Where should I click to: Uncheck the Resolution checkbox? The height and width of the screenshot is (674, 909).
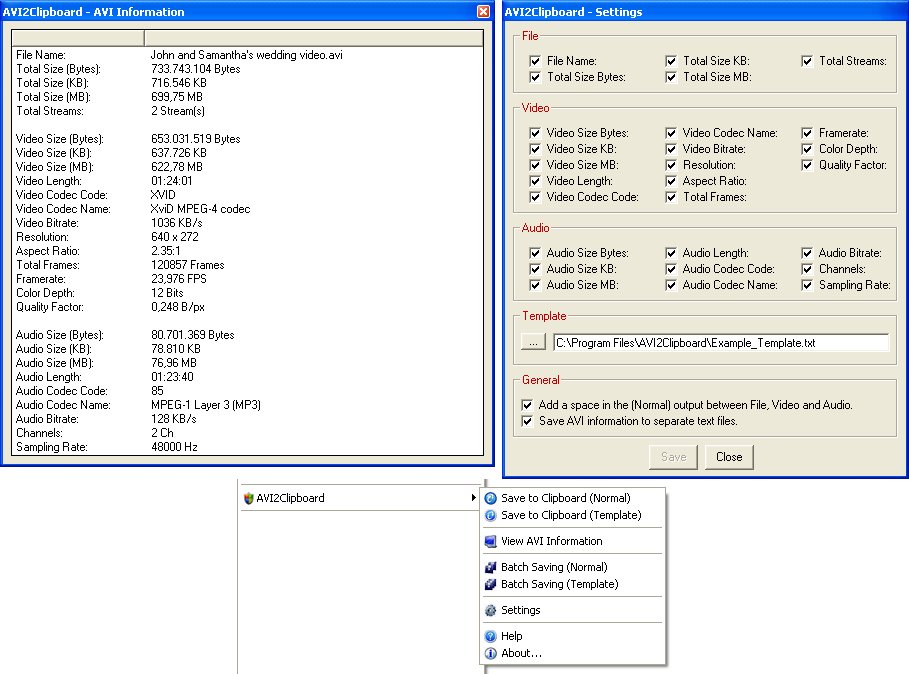(x=671, y=165)
